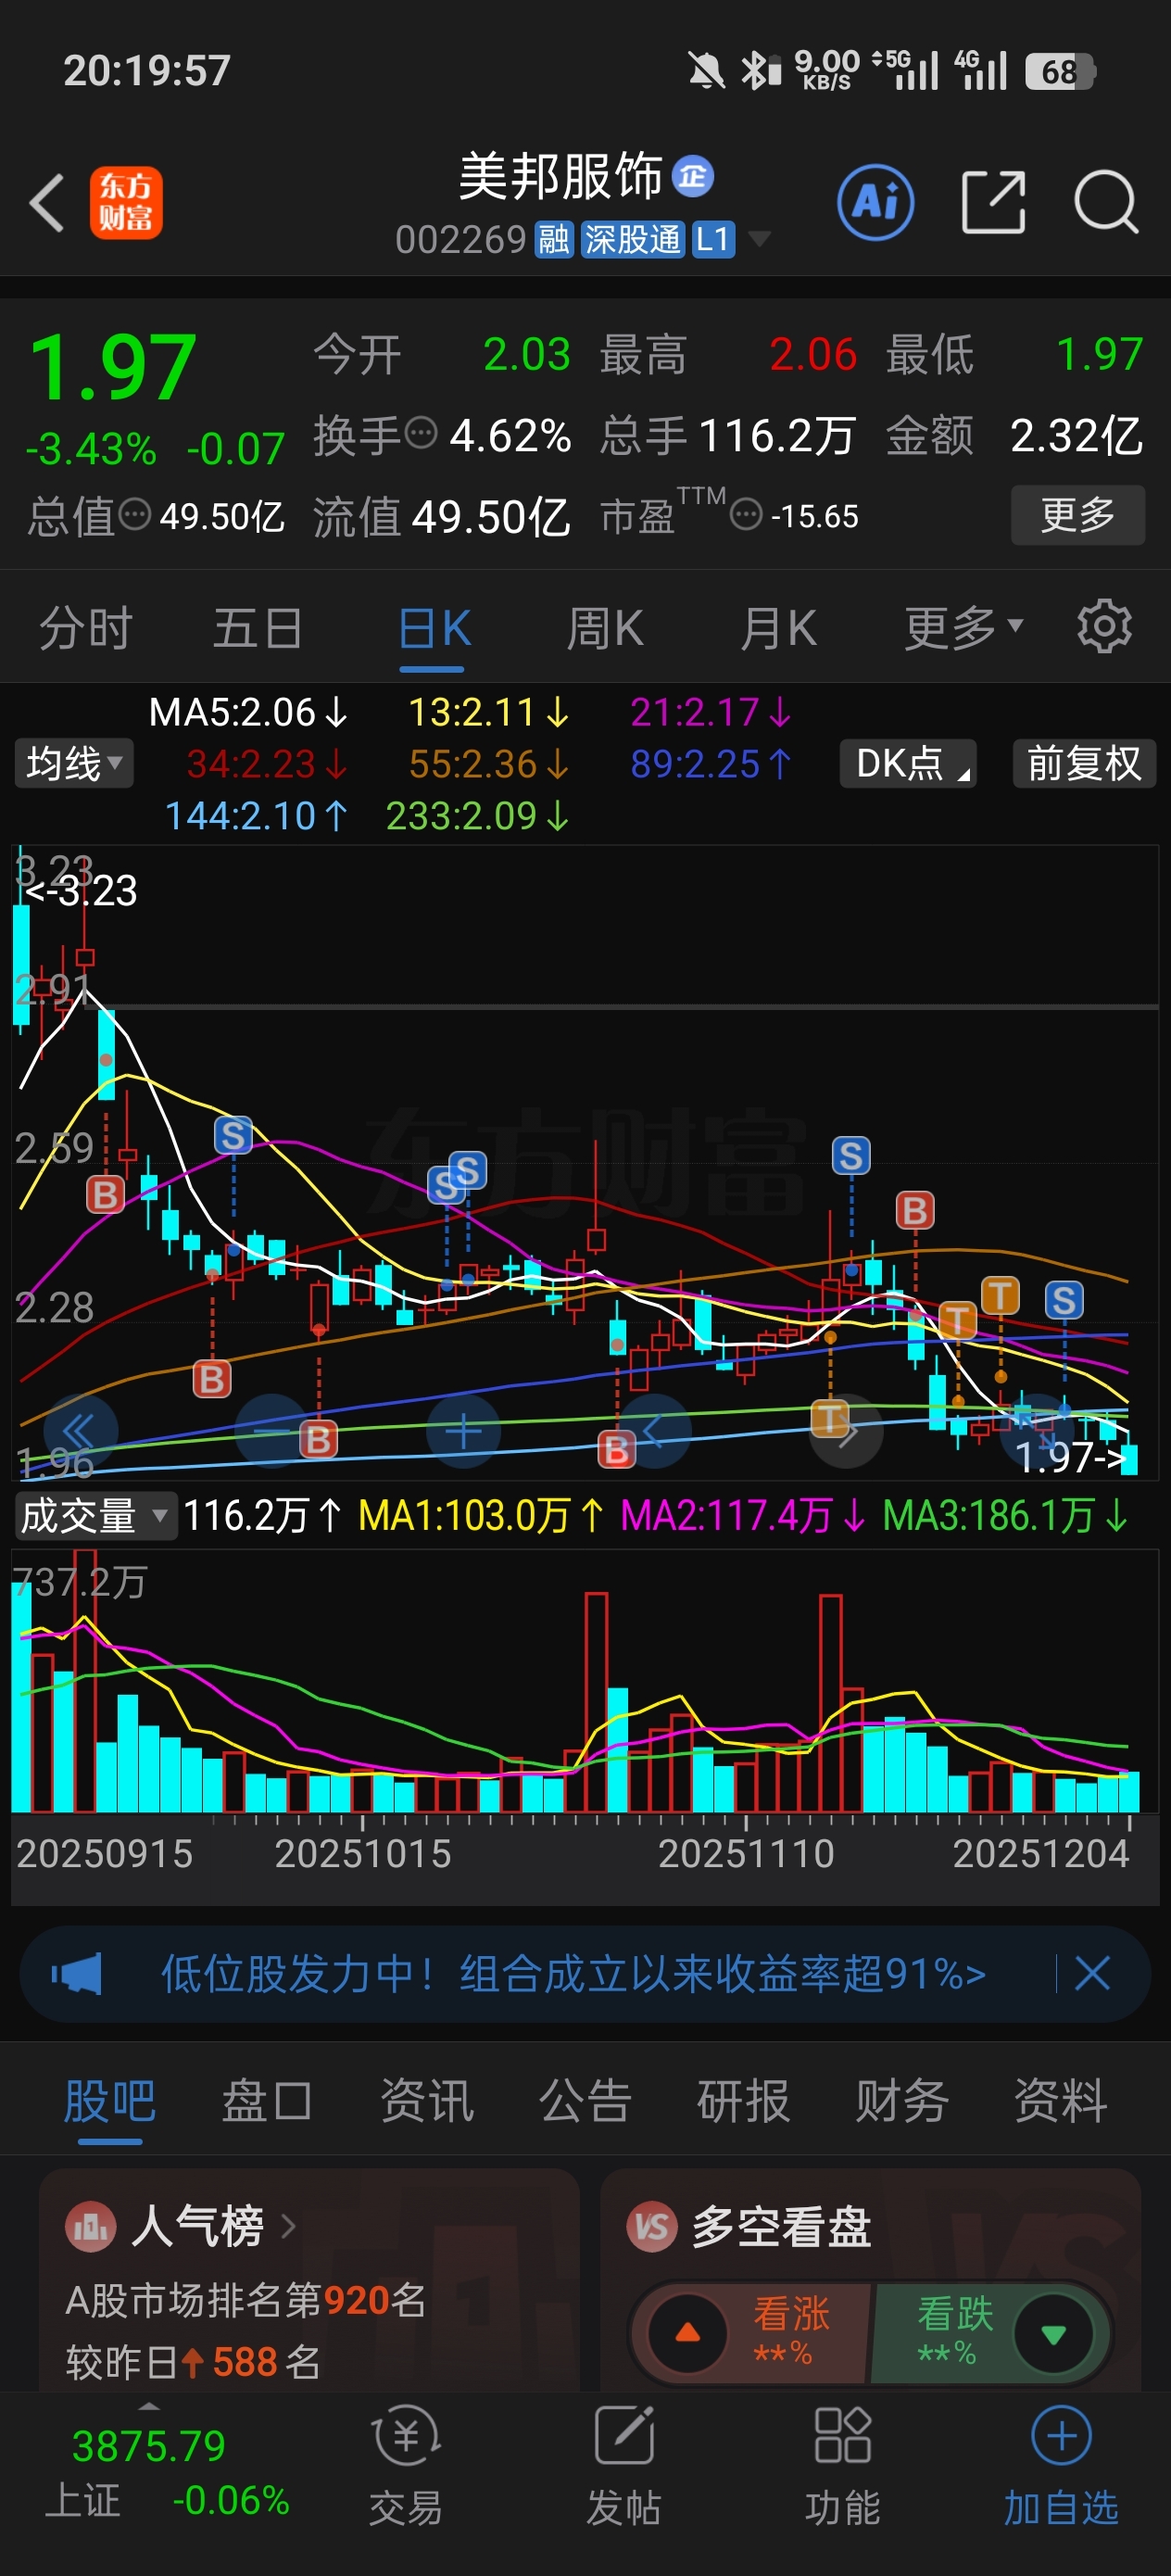Vote 看跌 bearish button
This screenshot has width=1171, height=2576.
pyautogui.click(x=989, y=2332)
